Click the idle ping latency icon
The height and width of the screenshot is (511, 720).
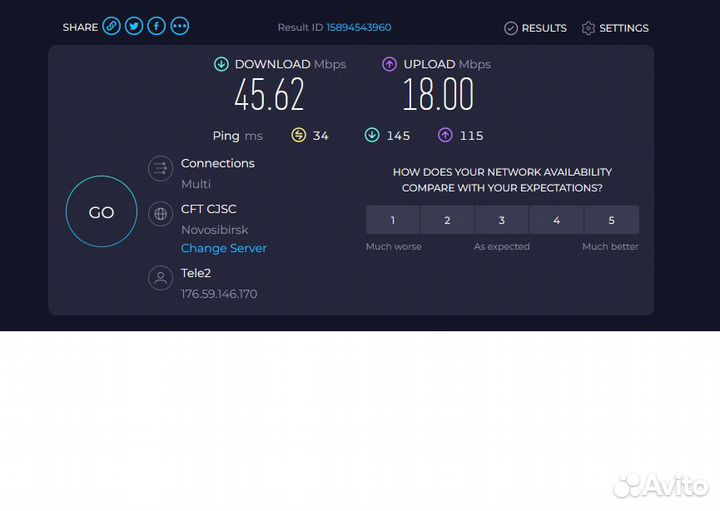click(x=298, y=135)
